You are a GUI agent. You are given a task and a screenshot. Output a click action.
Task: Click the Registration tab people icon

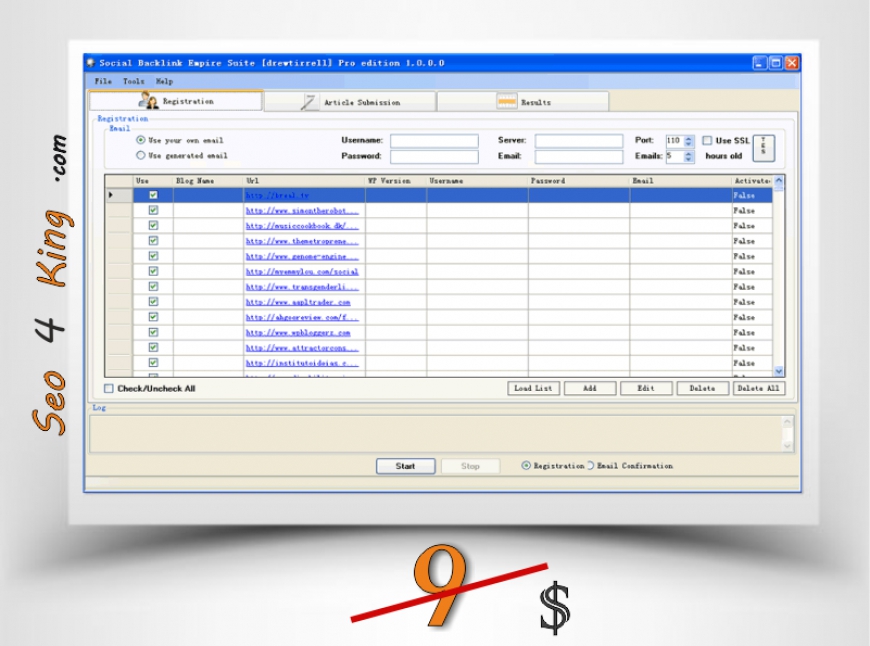click(148, 100)
